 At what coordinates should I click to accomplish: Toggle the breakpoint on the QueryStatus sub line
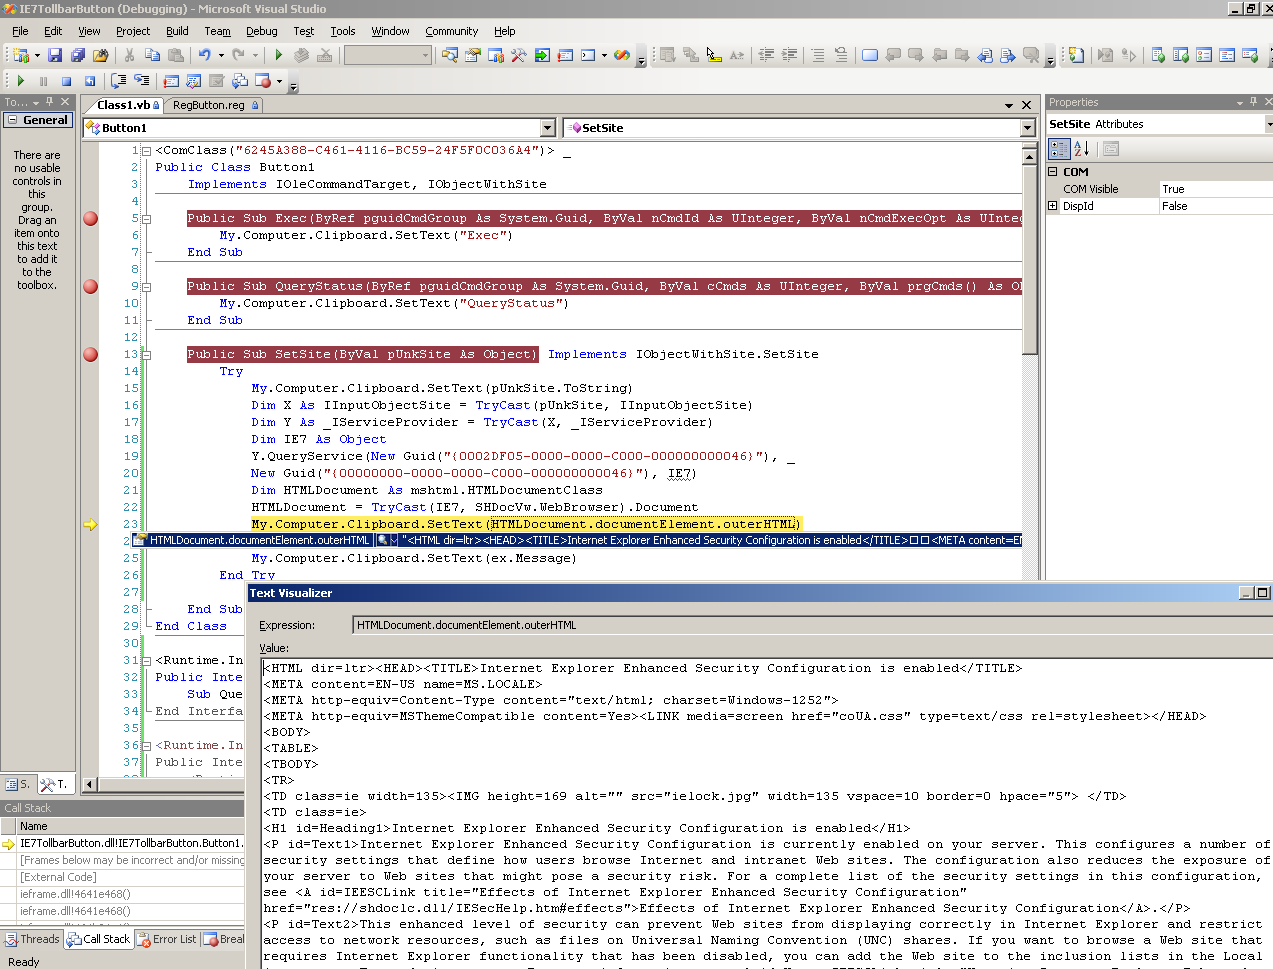tap(91, 286)
